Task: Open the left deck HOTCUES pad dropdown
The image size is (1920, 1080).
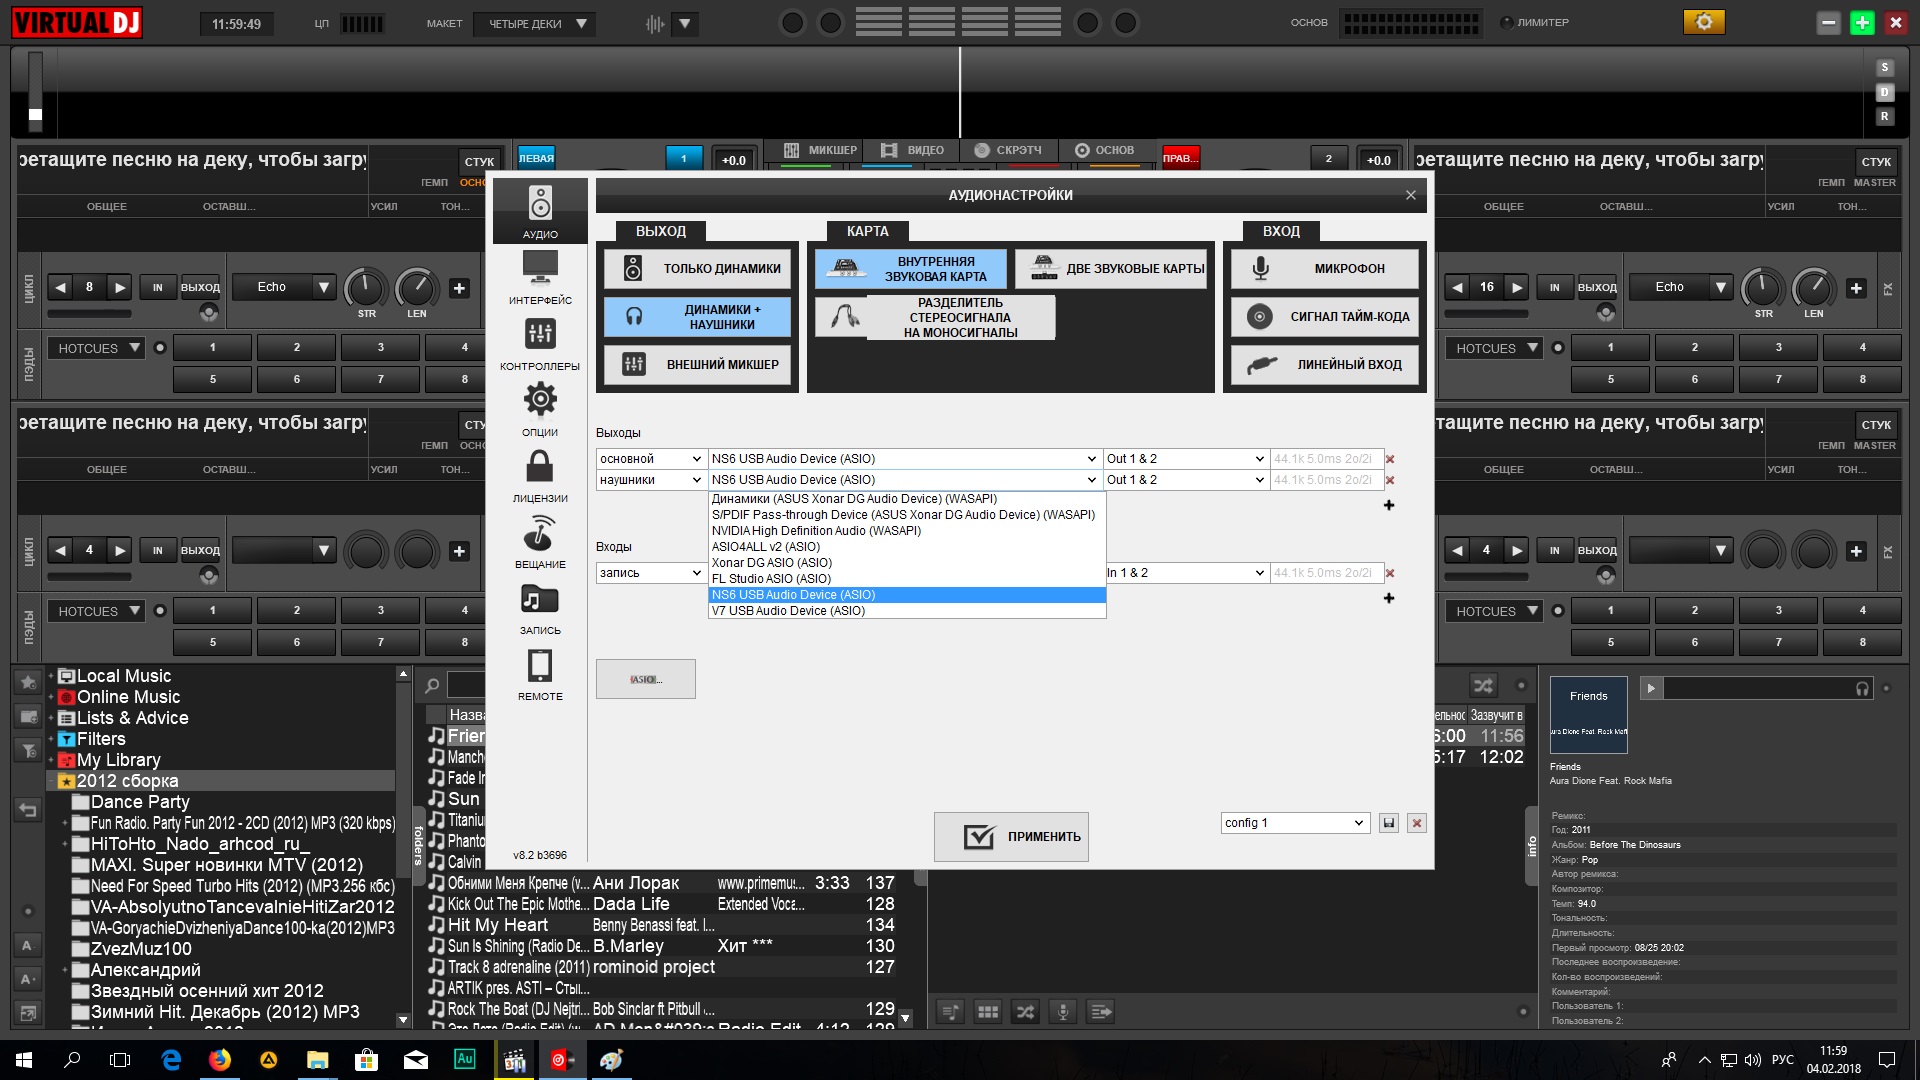Action: 97,348
